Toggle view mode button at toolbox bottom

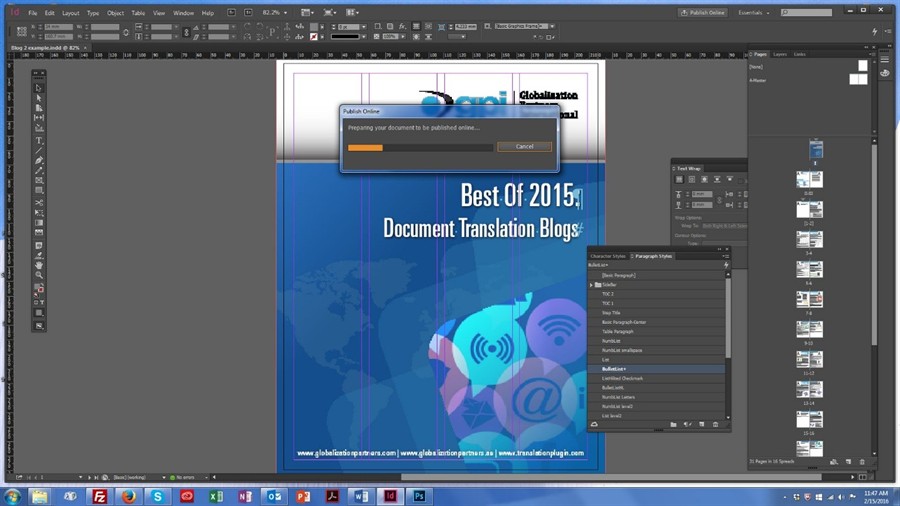click(38, 325)
